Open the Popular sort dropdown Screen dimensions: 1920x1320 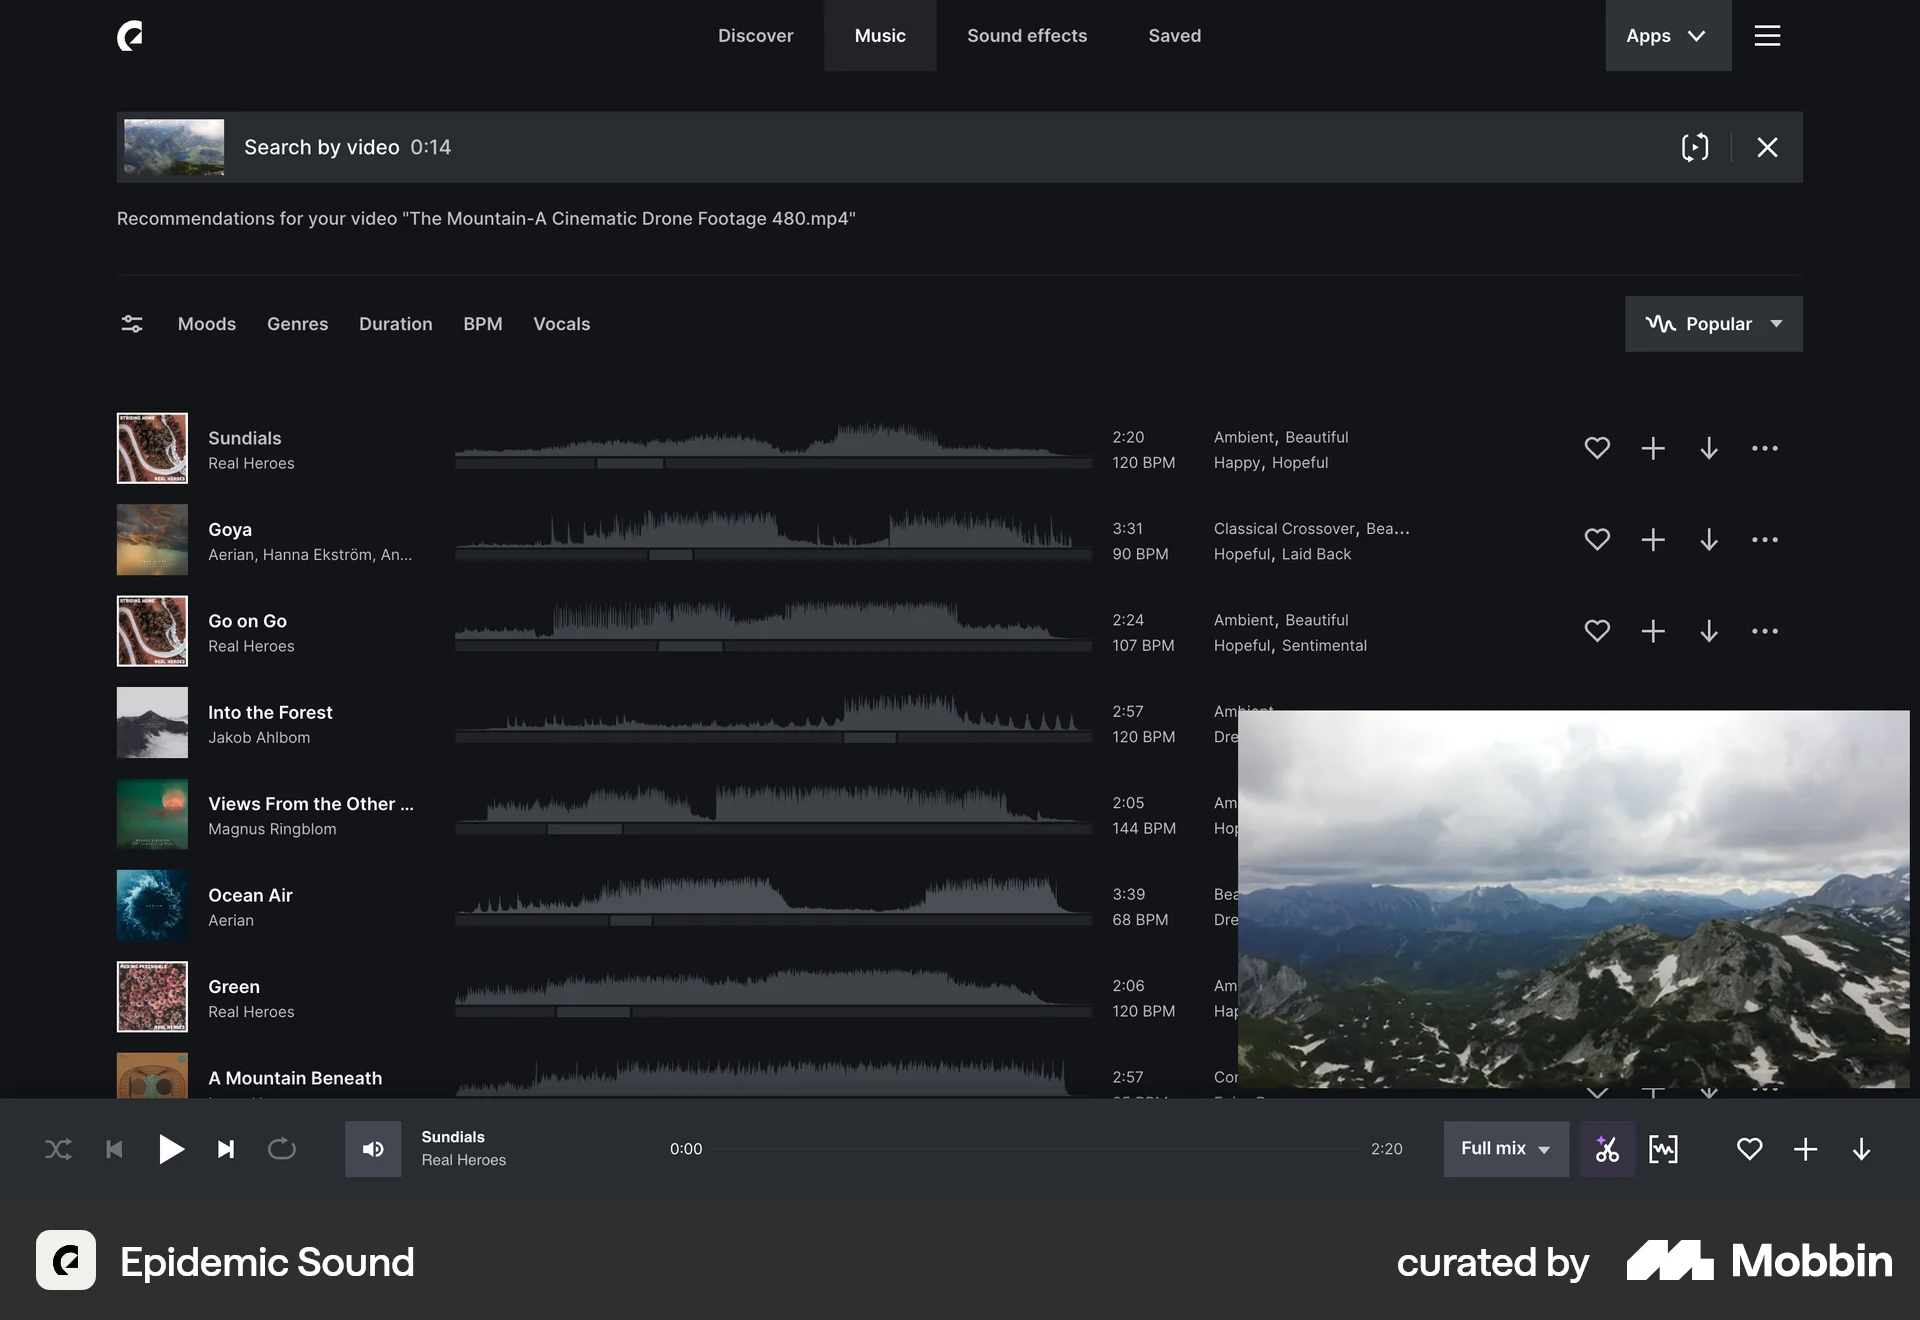(x=1713, y=323)
